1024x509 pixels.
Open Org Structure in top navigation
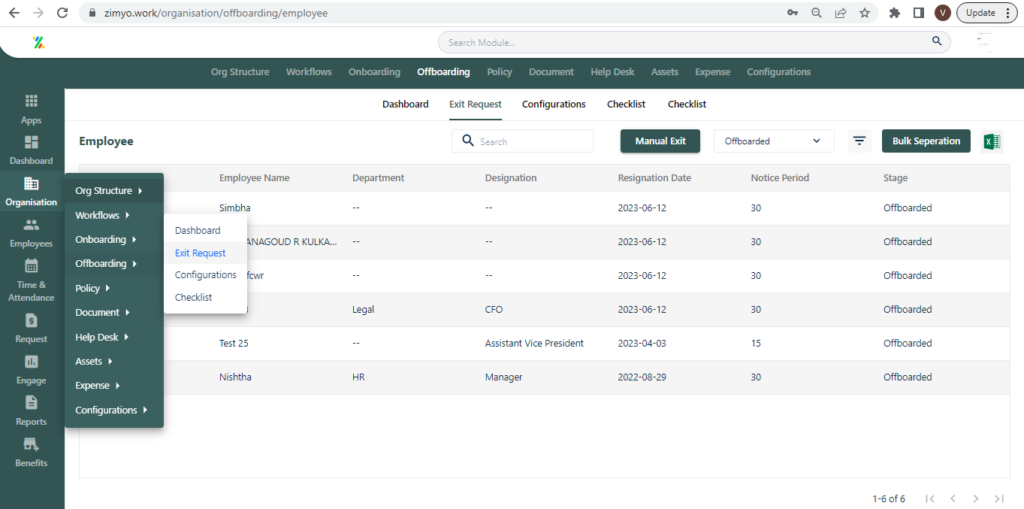point(240,72)
